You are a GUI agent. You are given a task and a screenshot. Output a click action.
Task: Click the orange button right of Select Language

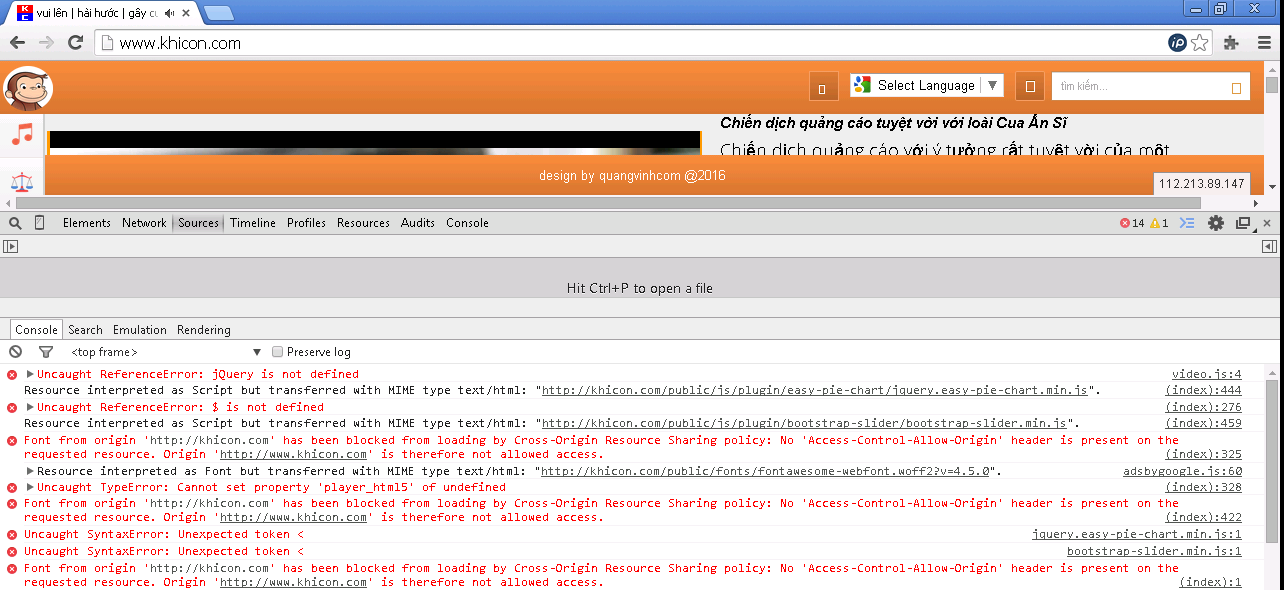pyautogui.click(x=1030, y=86)
